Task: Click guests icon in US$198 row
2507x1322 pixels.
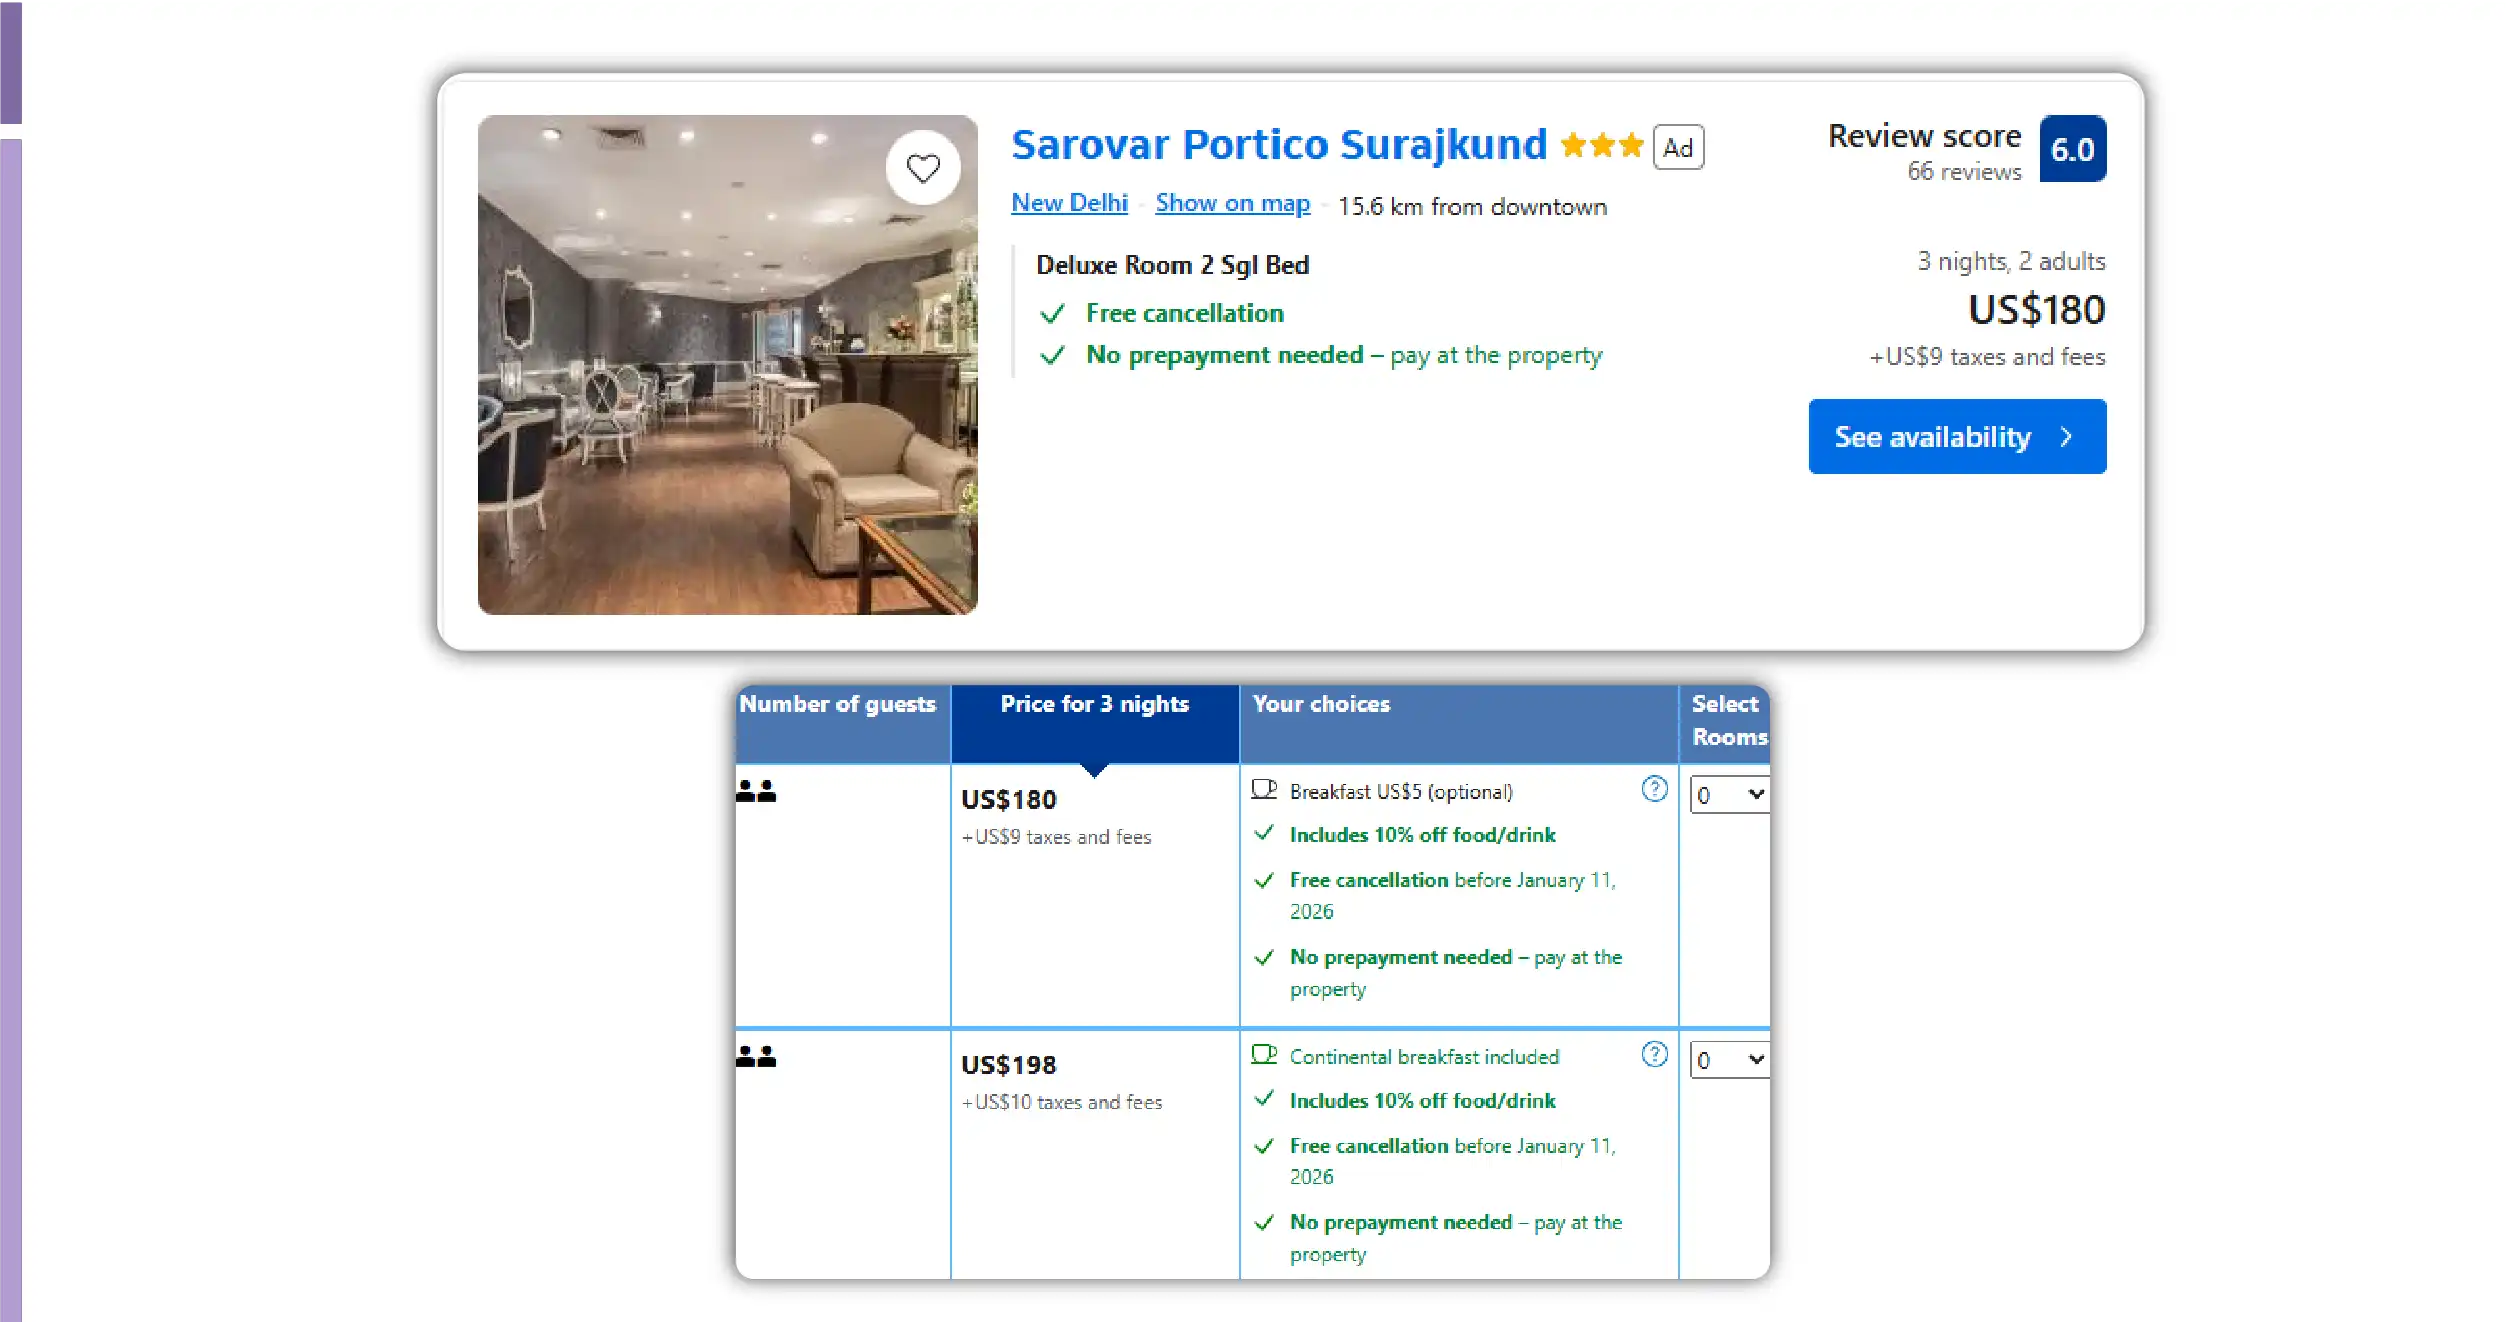Action: point(756,1057)
